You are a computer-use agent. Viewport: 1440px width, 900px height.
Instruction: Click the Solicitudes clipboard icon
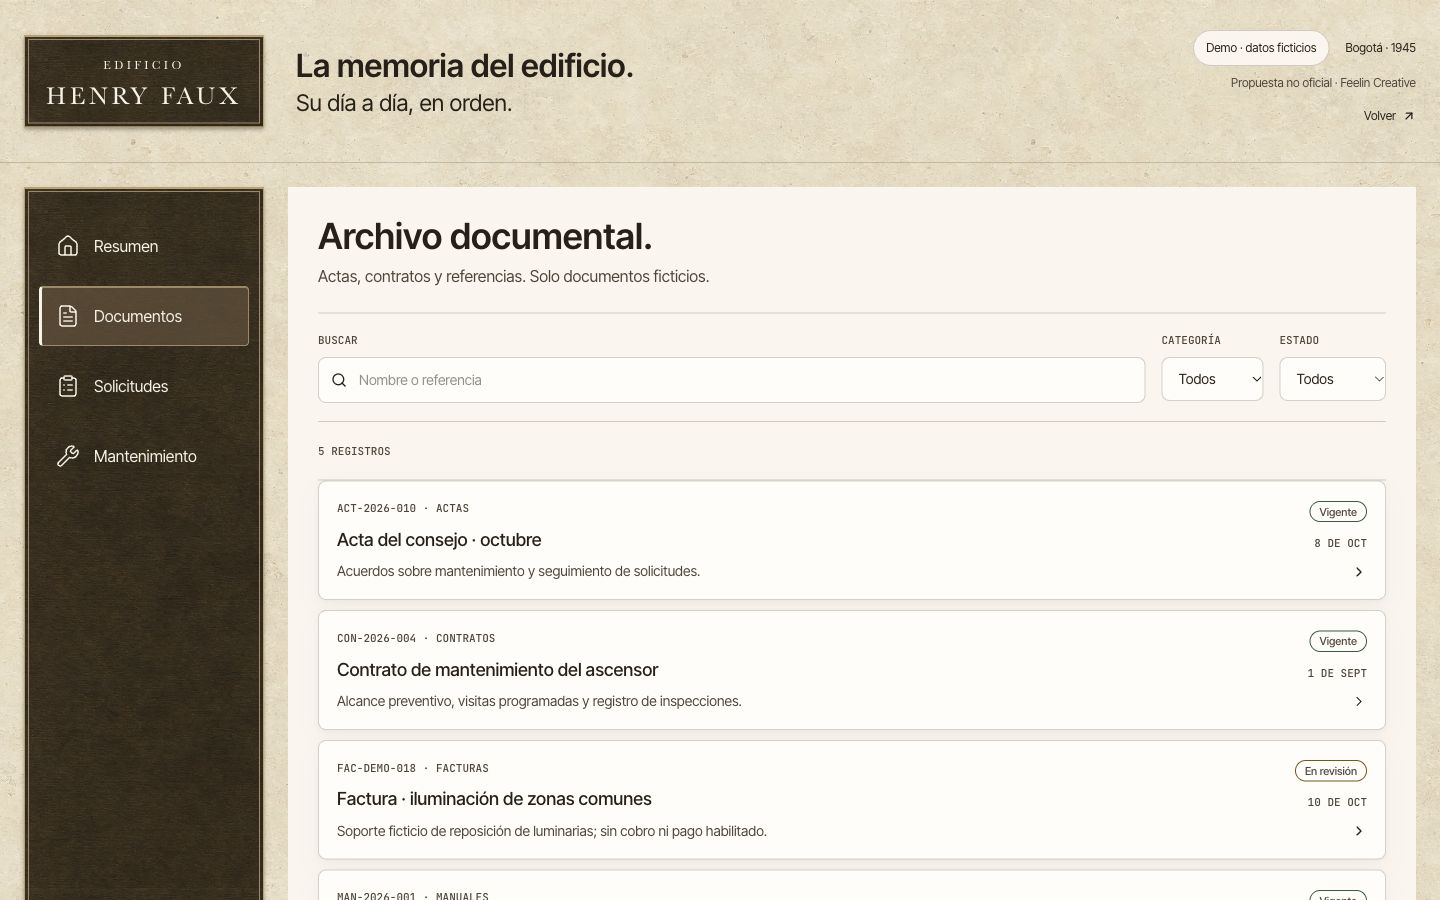pyautogui.click(x=68, y=386)
